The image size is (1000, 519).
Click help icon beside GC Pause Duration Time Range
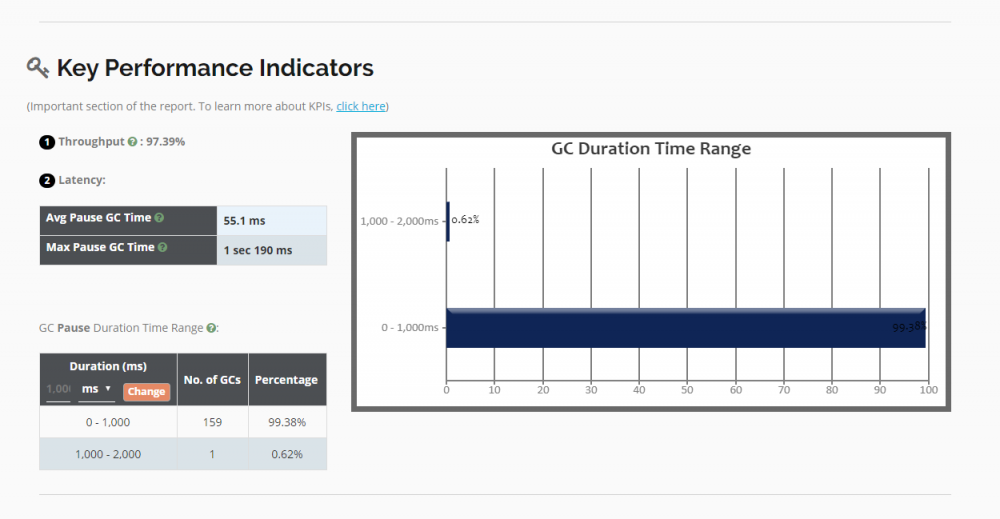coord(211,328)
